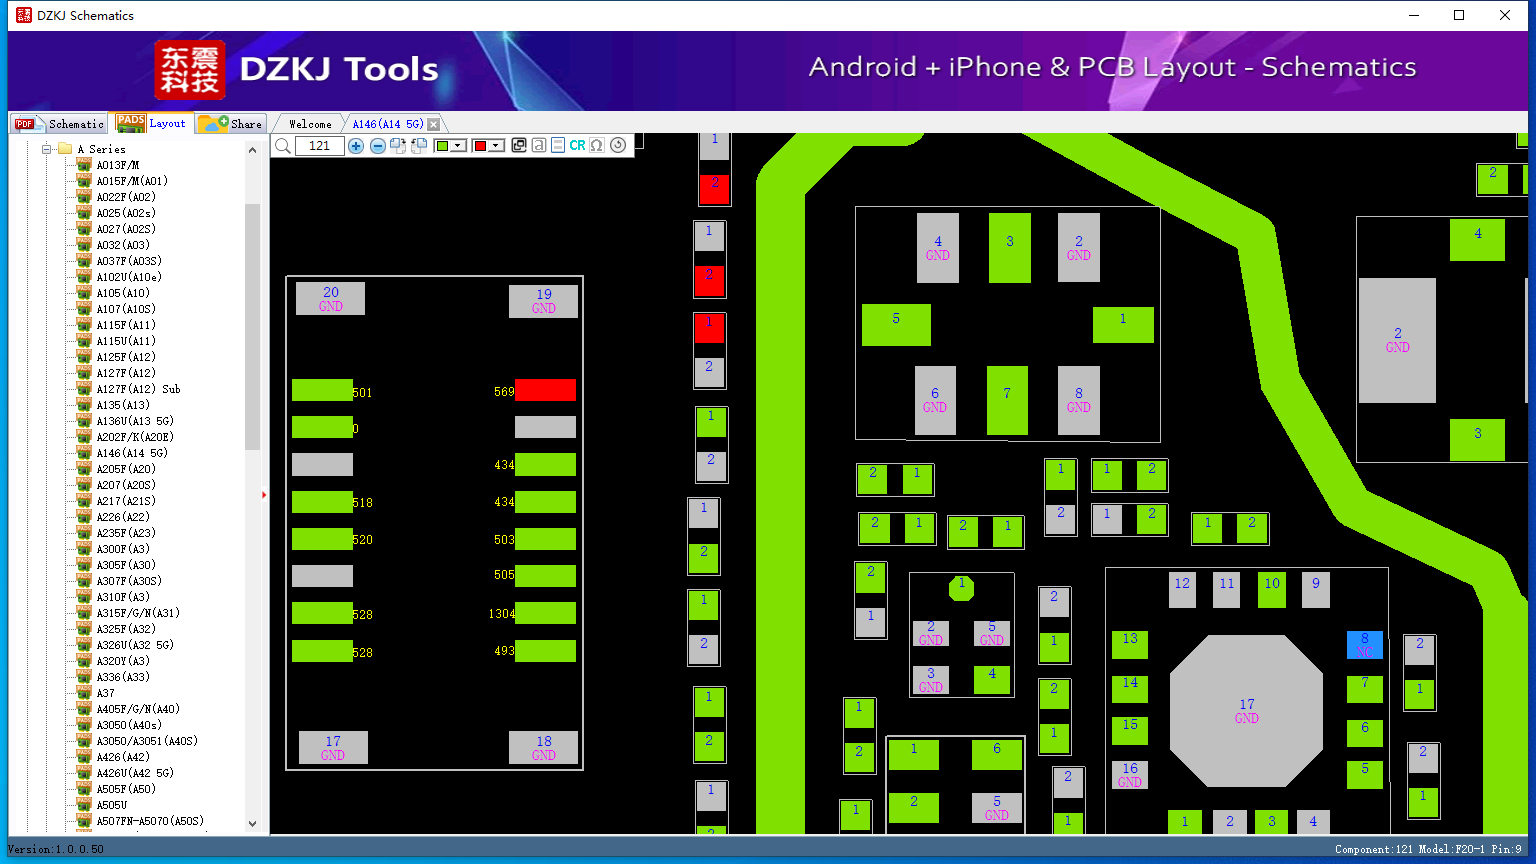Switch to the Welcome document tab

310,124
